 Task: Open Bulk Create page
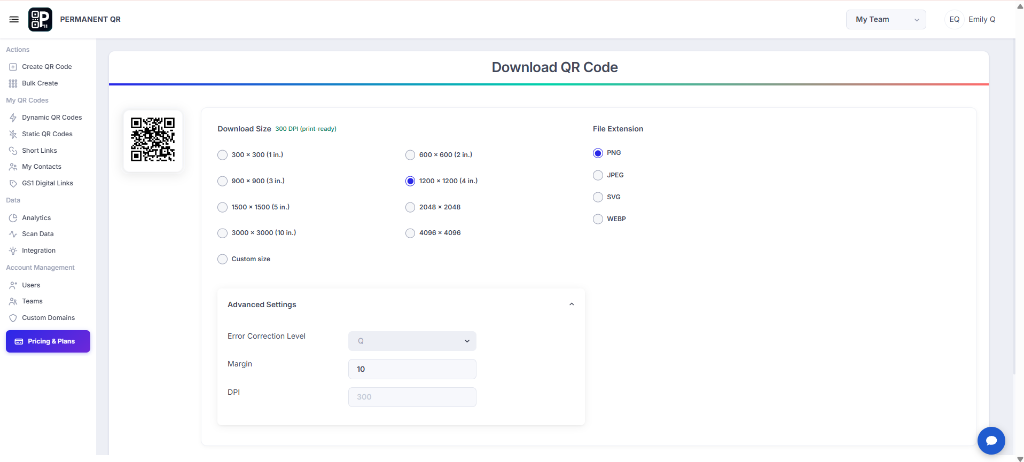point(40,84)
